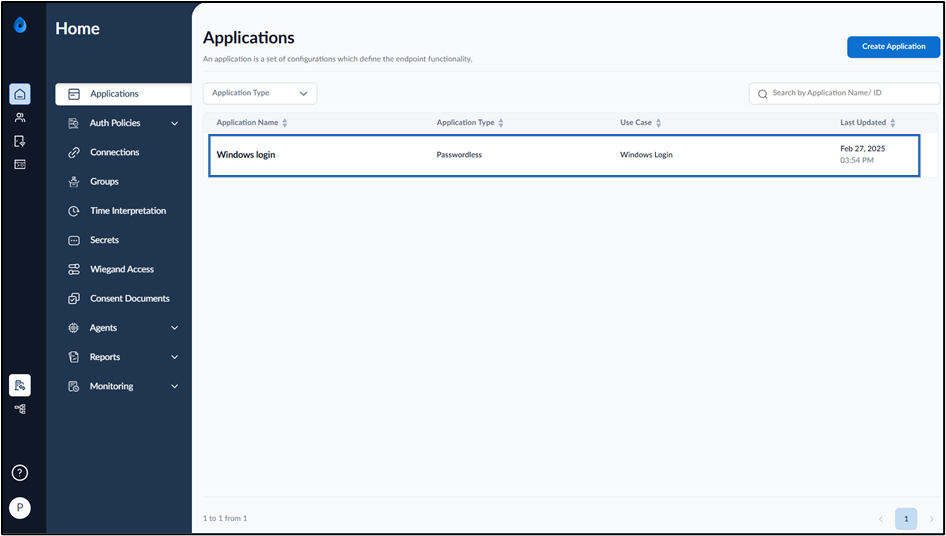
Task: Open the Help question mark icon
Action: click(20, 473)
